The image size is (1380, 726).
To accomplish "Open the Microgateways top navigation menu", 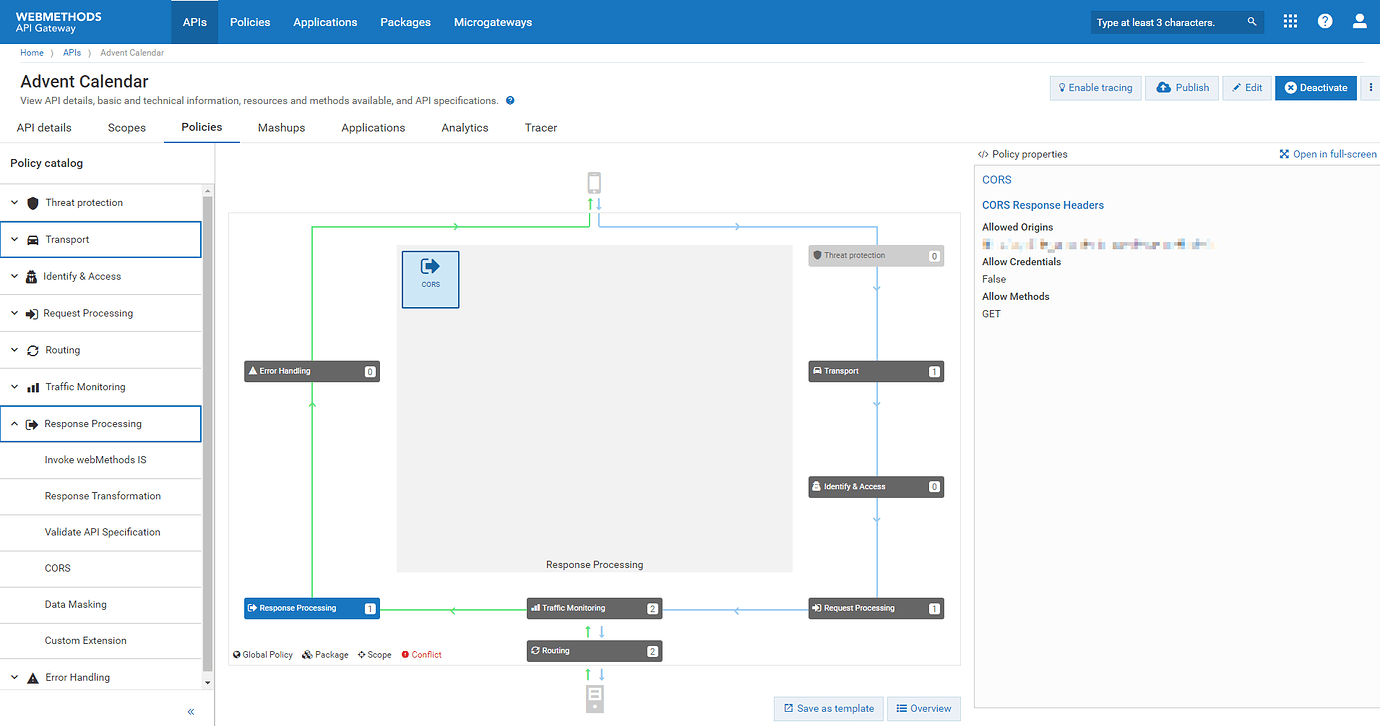I will (x=493, y=22).
